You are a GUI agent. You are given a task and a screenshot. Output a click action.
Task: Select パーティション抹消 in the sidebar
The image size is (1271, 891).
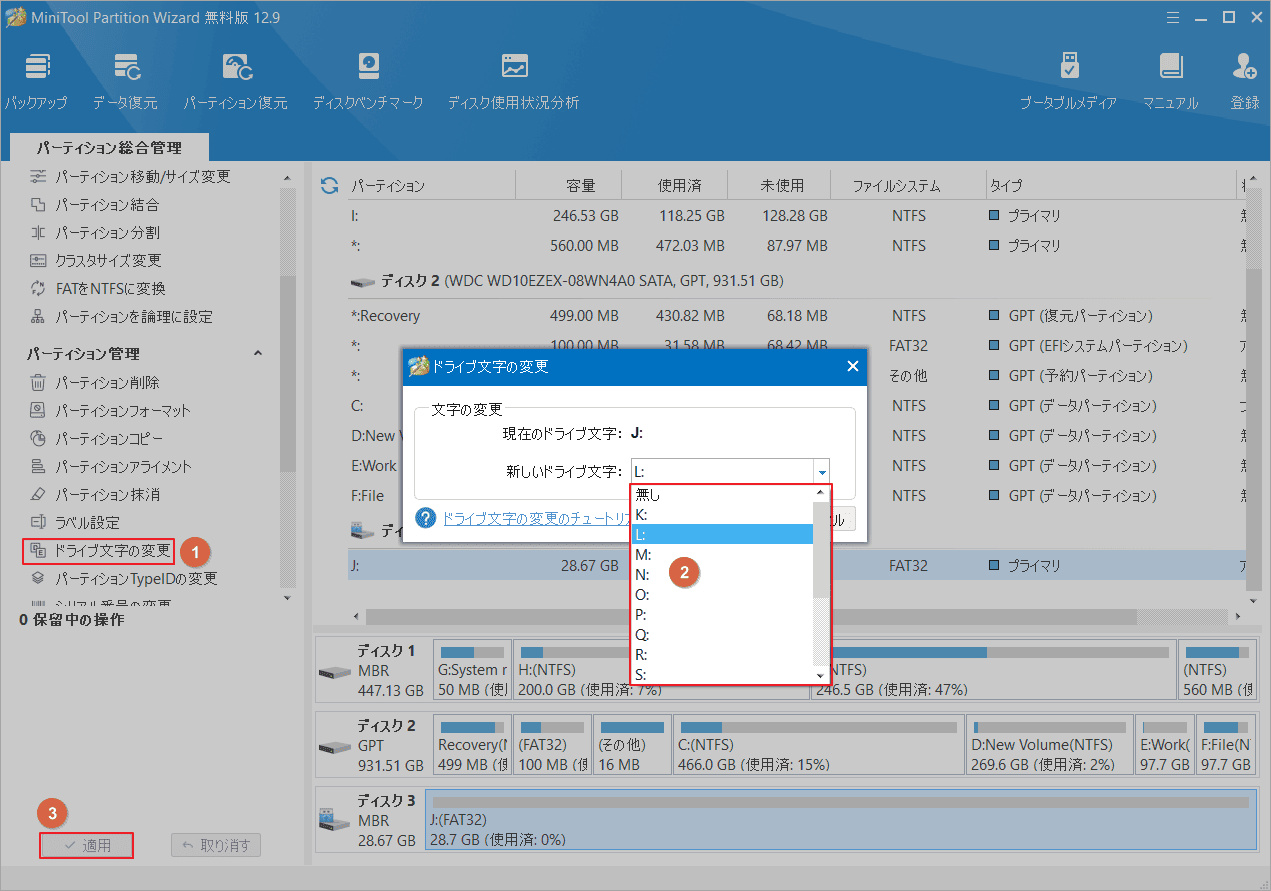pyautogui.click(x=94, y=495)
